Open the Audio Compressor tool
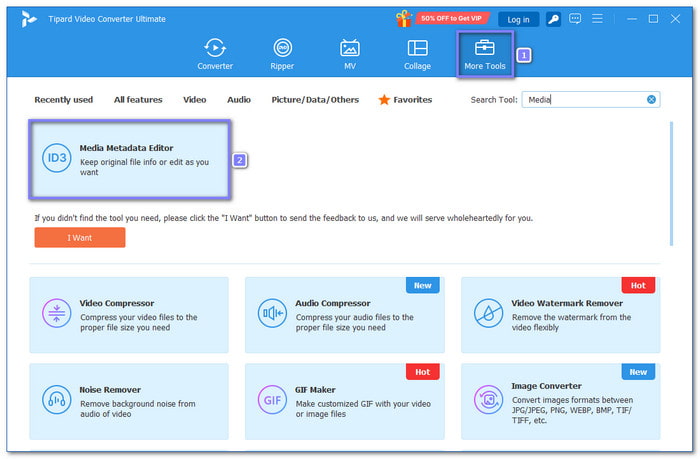The width and height of the screenshot is (700, 459). click(x=345, y=315)
